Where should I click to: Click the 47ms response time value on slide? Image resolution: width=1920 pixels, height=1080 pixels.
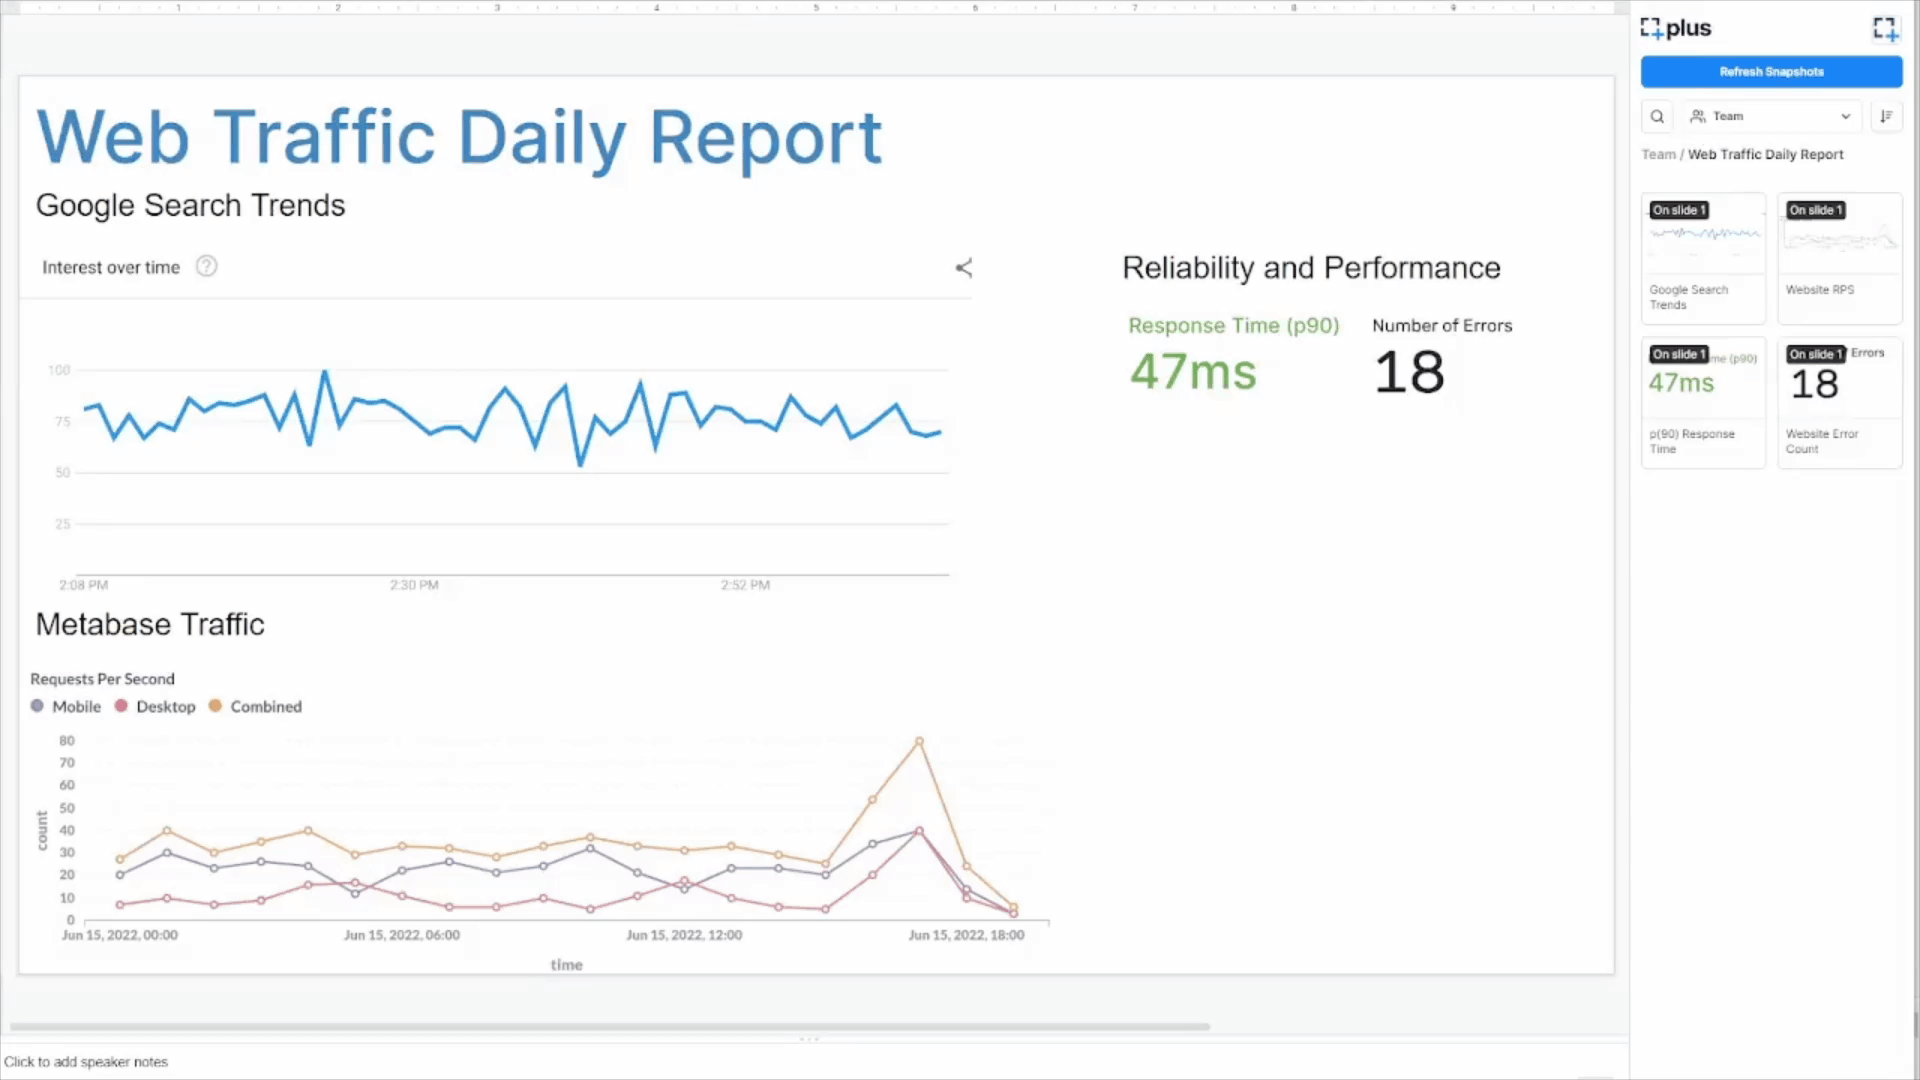click(1193, 372)
